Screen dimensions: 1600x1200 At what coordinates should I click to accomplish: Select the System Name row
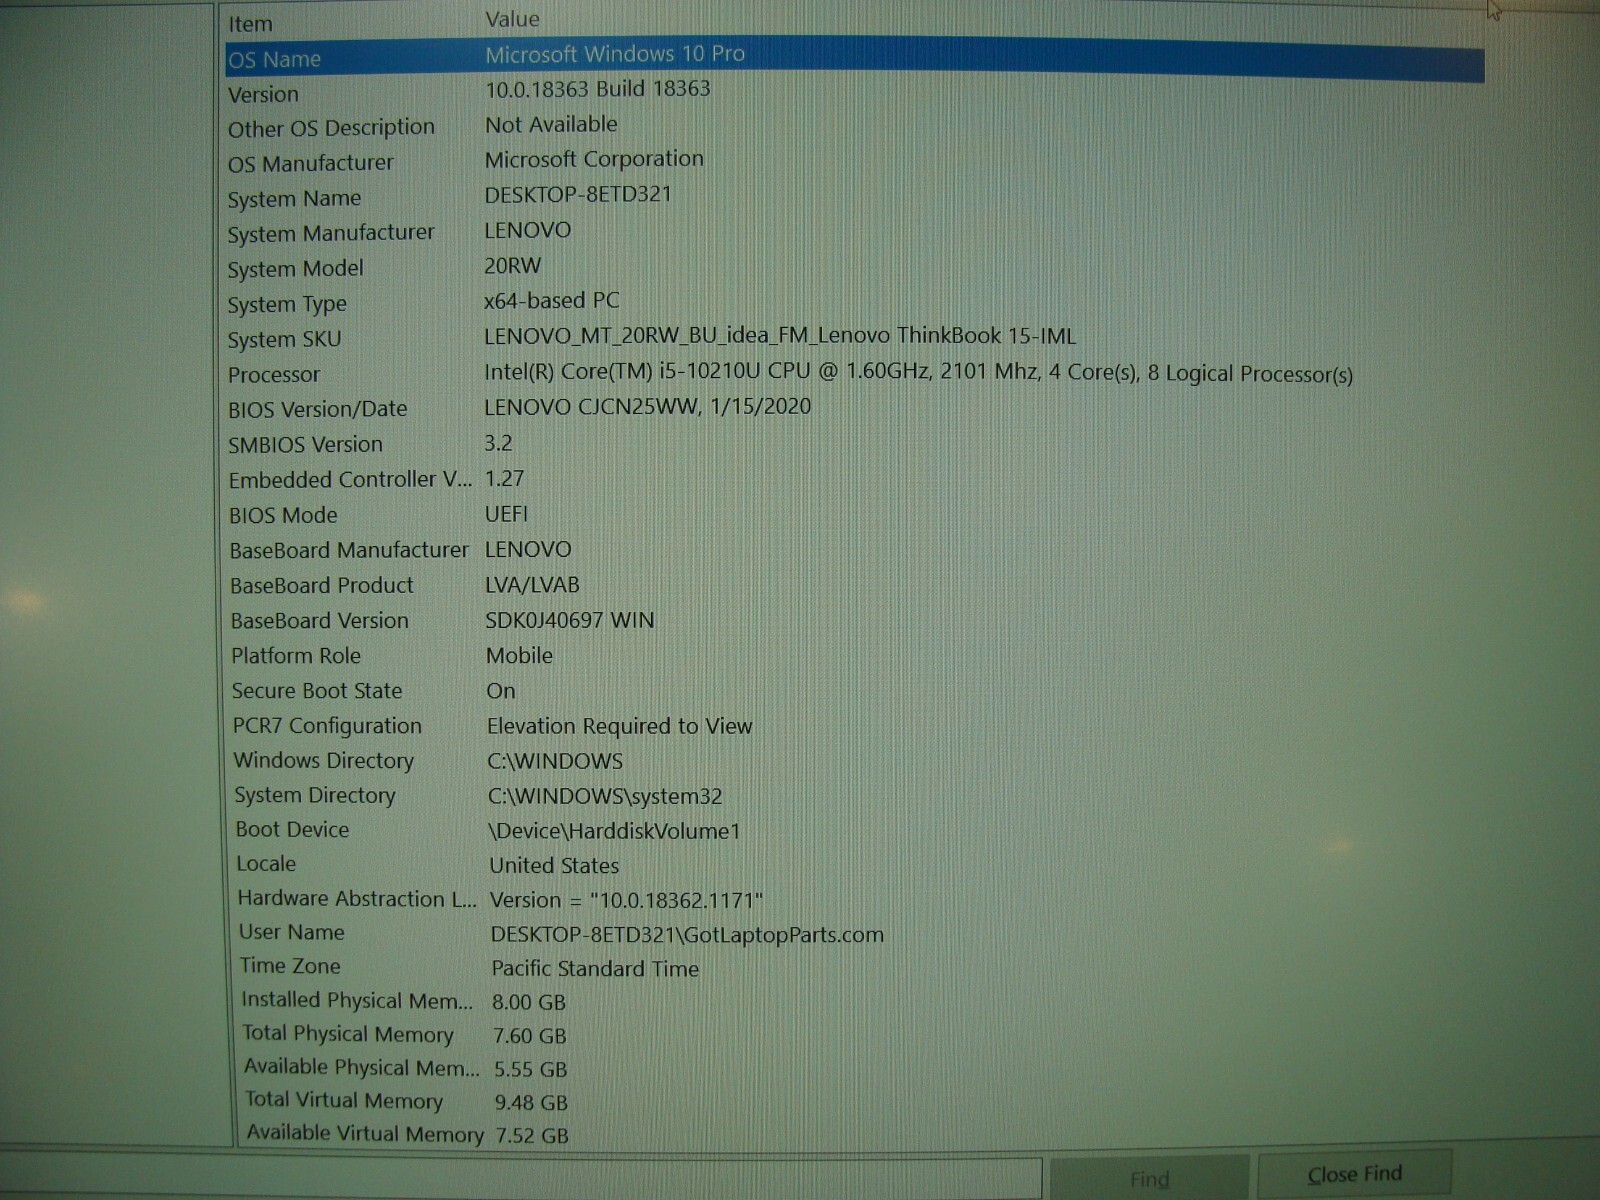(x=855, y=197)
